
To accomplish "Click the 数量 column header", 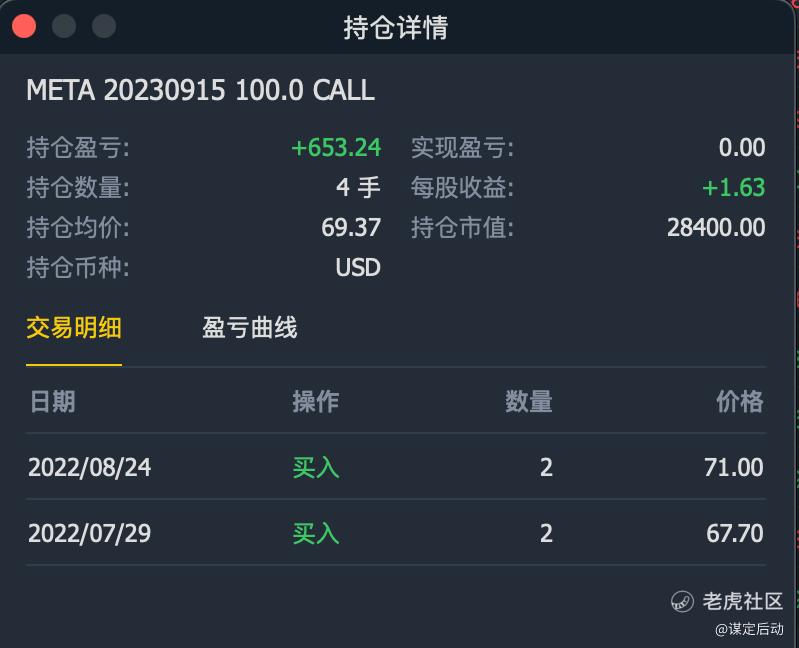I will (x=528, y=401).
